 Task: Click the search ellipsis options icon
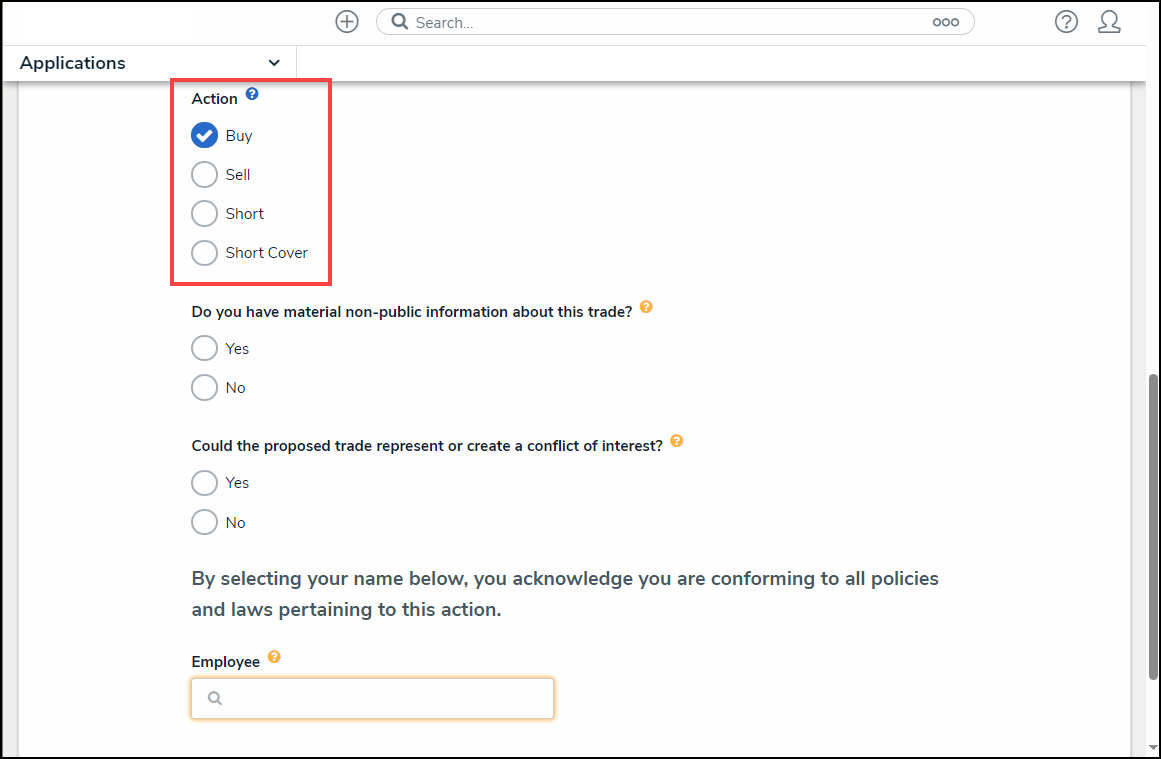click(945, 22)
